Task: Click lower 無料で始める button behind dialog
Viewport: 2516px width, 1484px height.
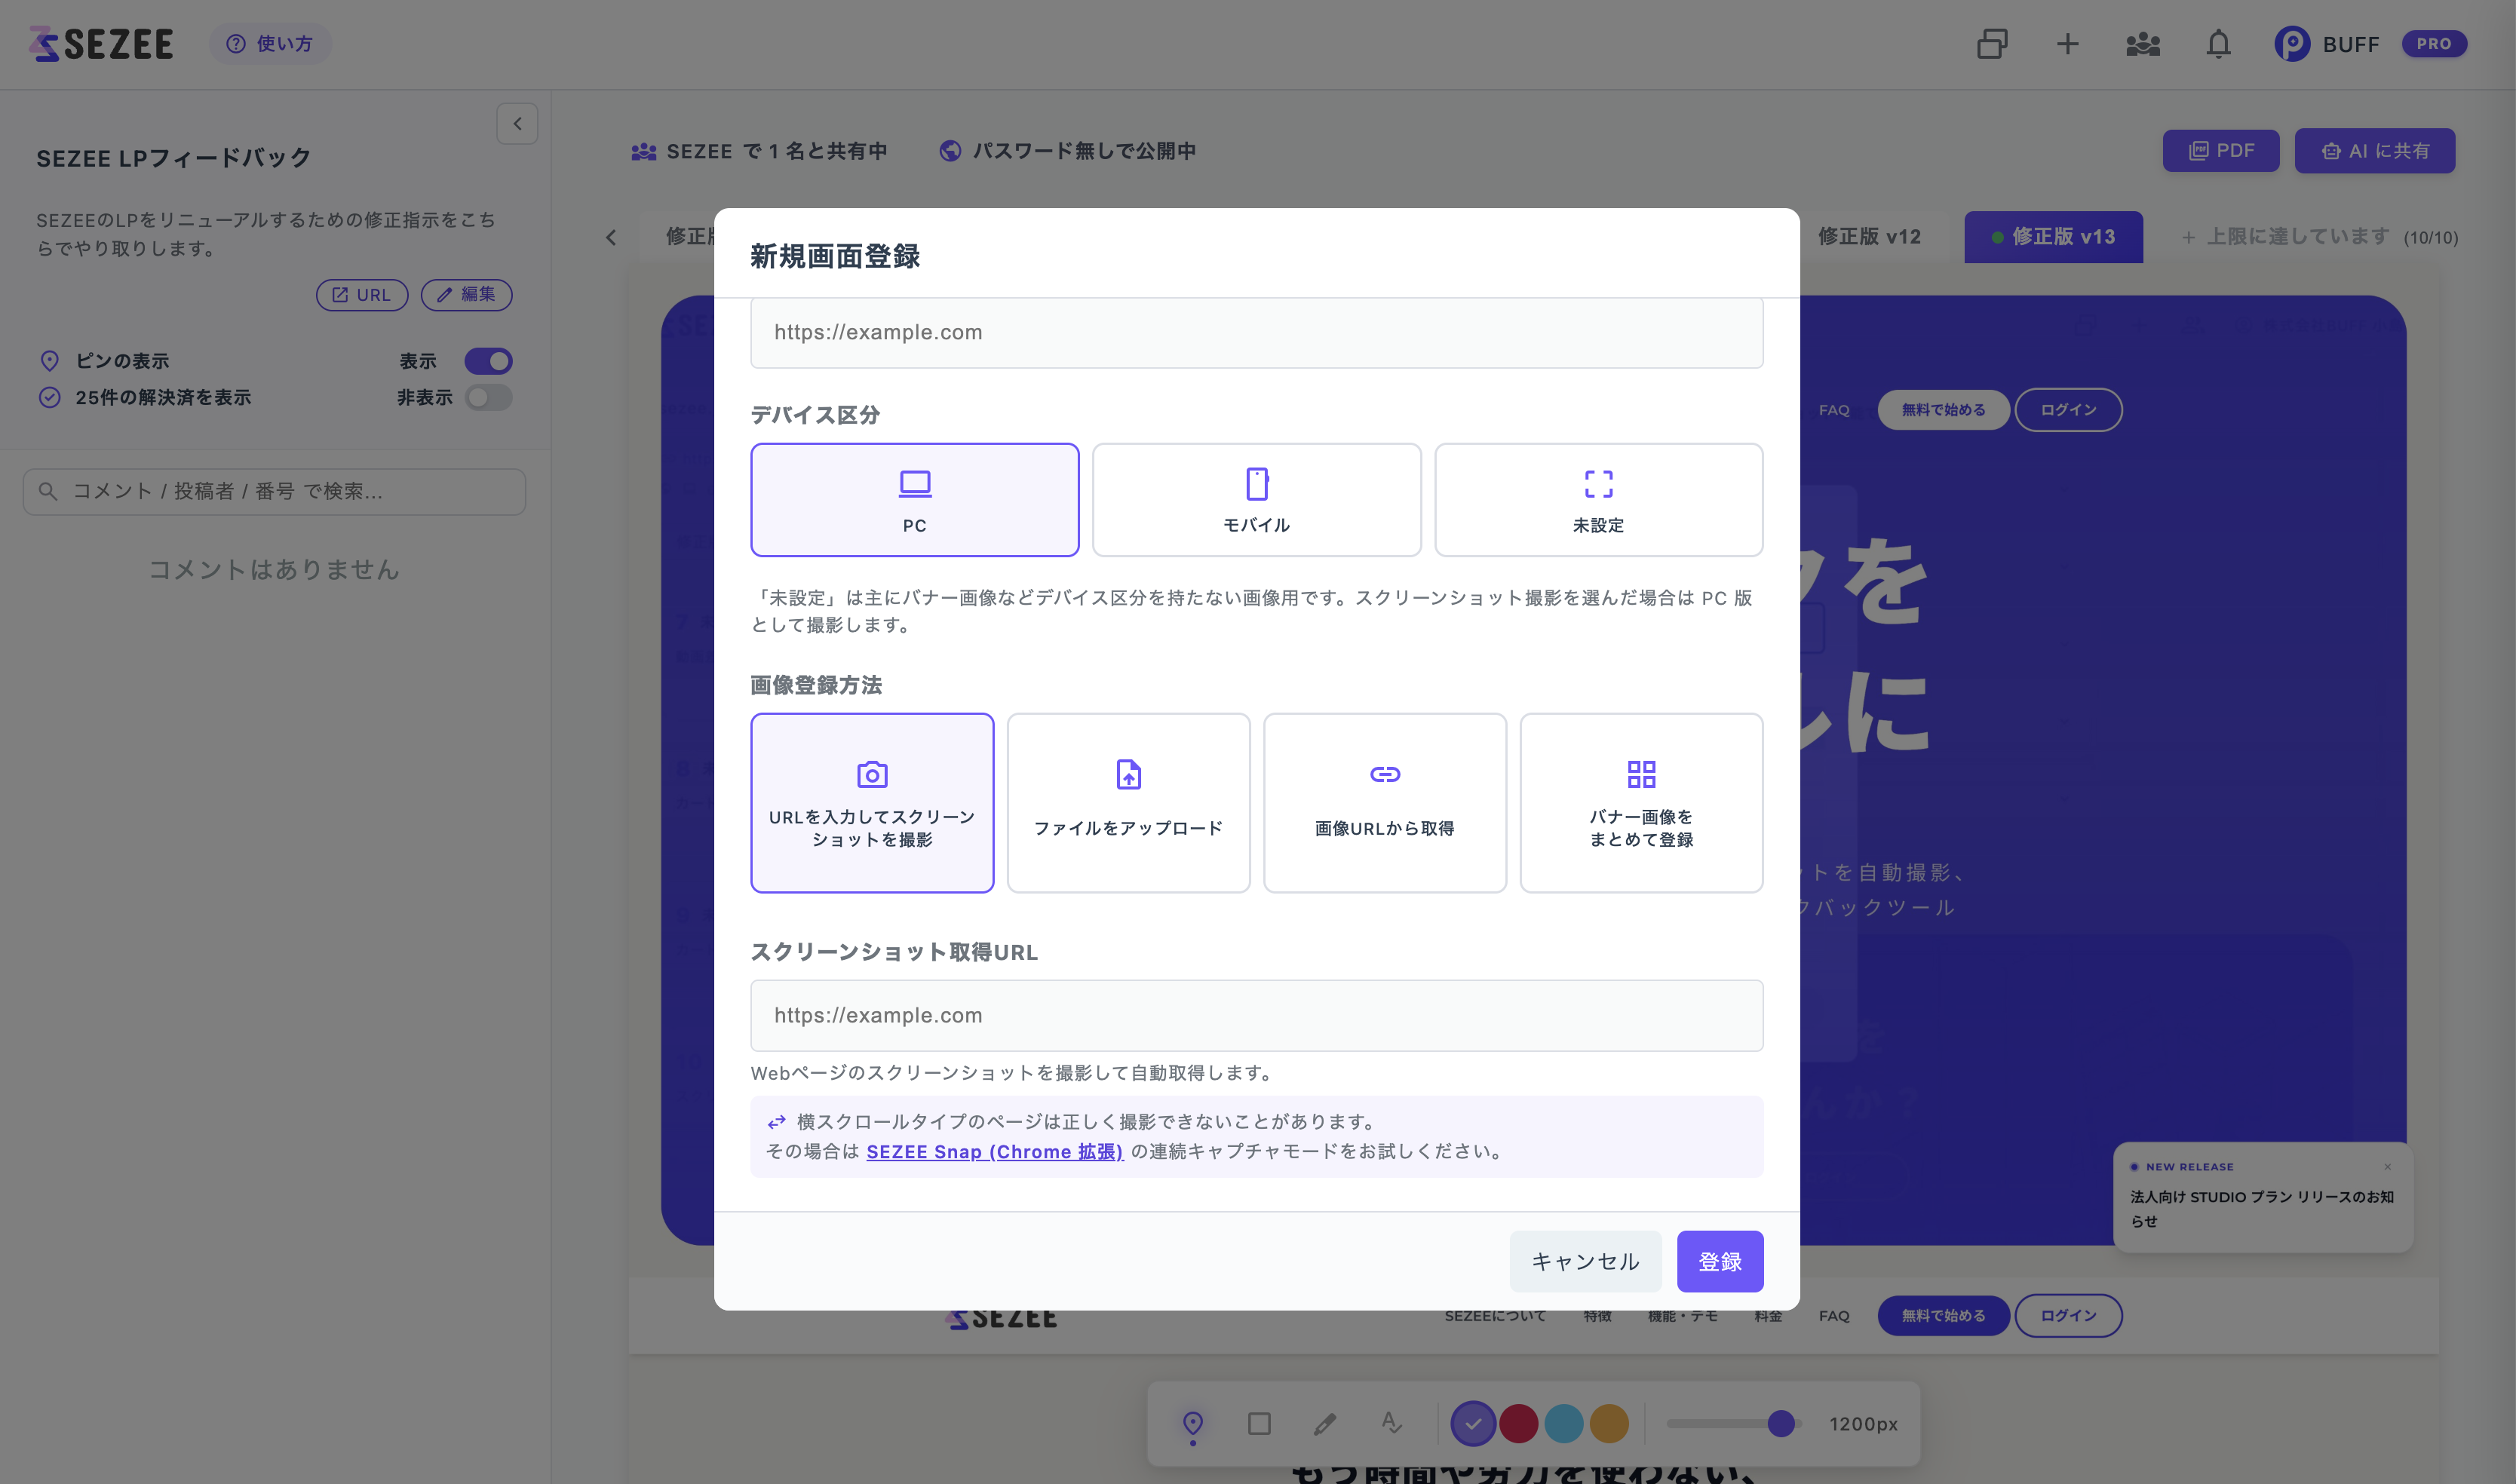Action: [1943, 1315]
